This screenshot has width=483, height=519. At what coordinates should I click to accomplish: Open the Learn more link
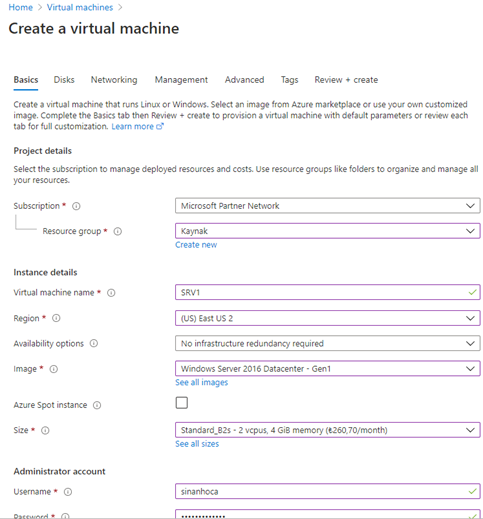[x=132, y=127]
